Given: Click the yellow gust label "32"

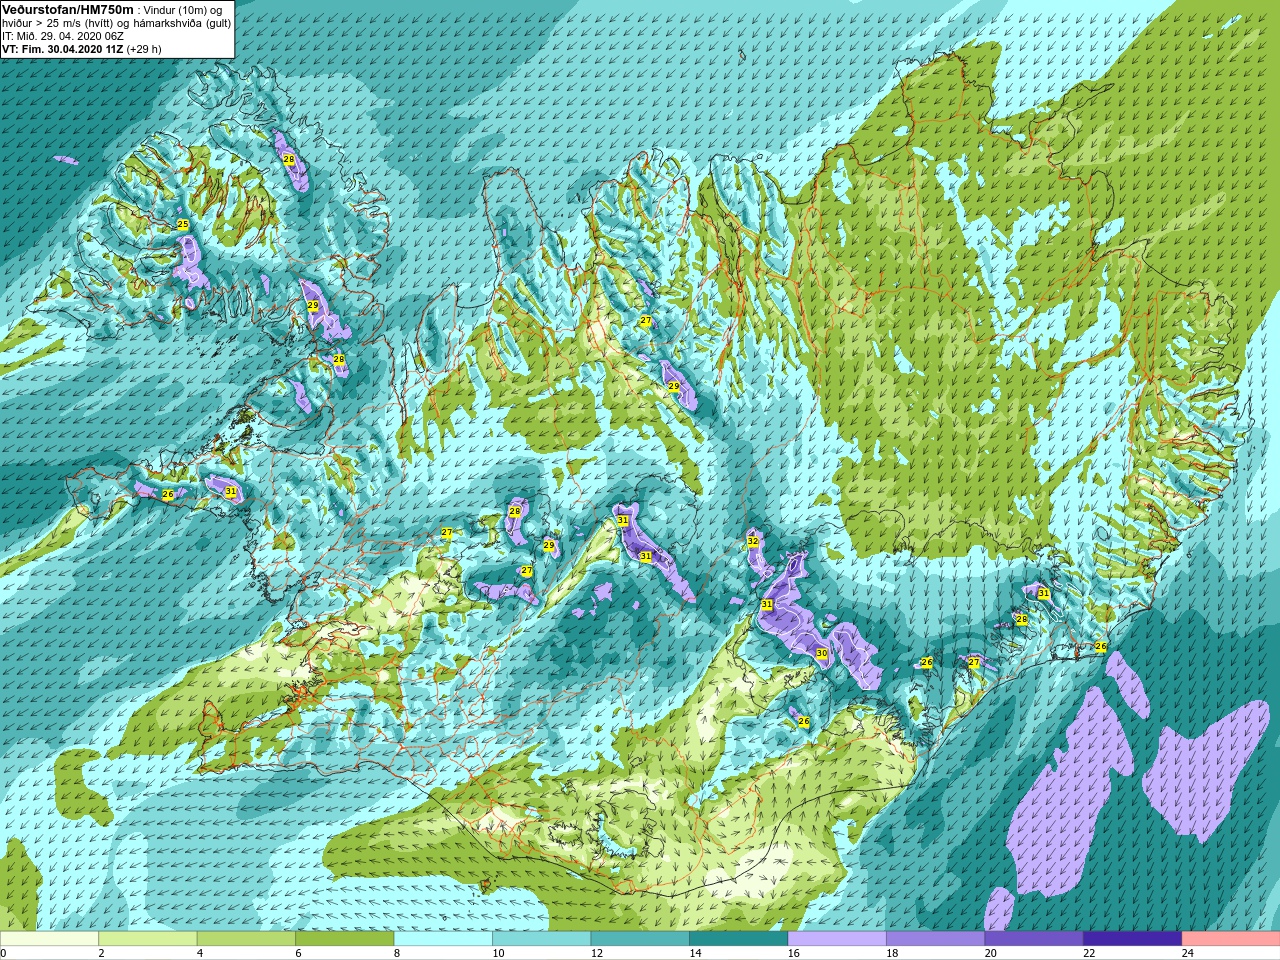Looking at the screenshot, I should tap(753, 541).
